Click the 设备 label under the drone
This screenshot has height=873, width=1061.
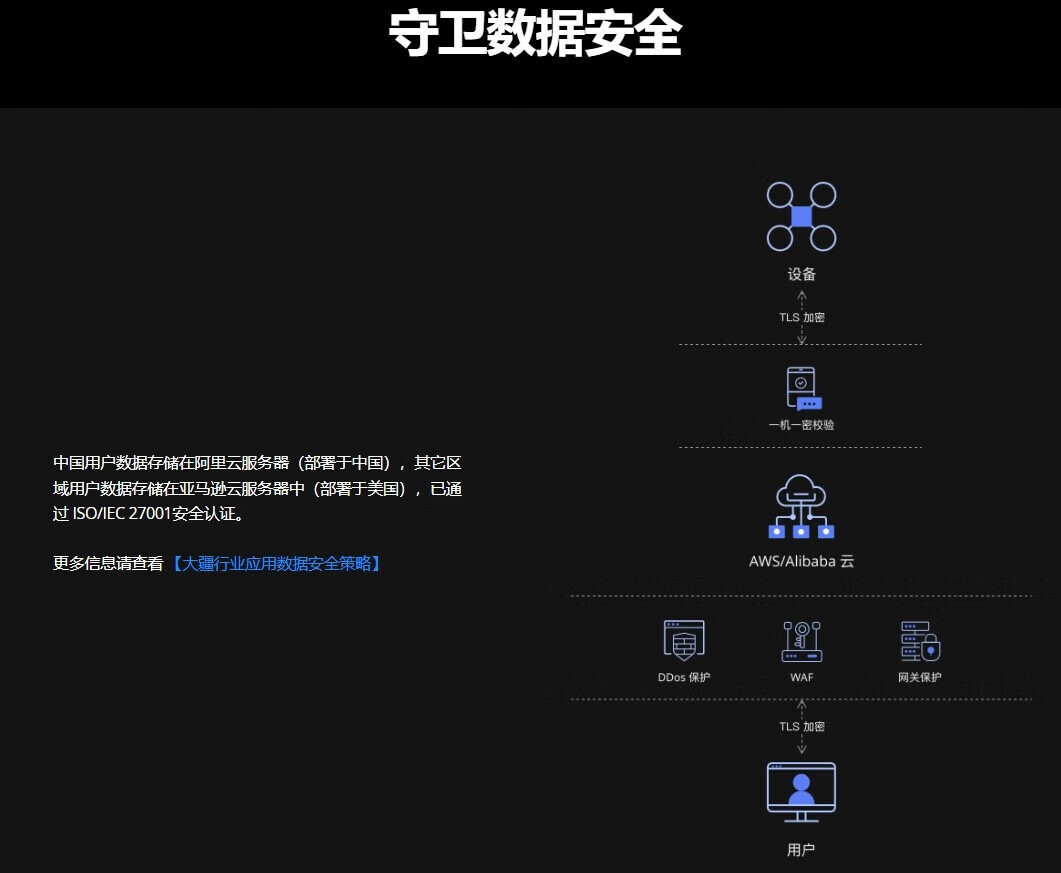click(x=801, y=274)
